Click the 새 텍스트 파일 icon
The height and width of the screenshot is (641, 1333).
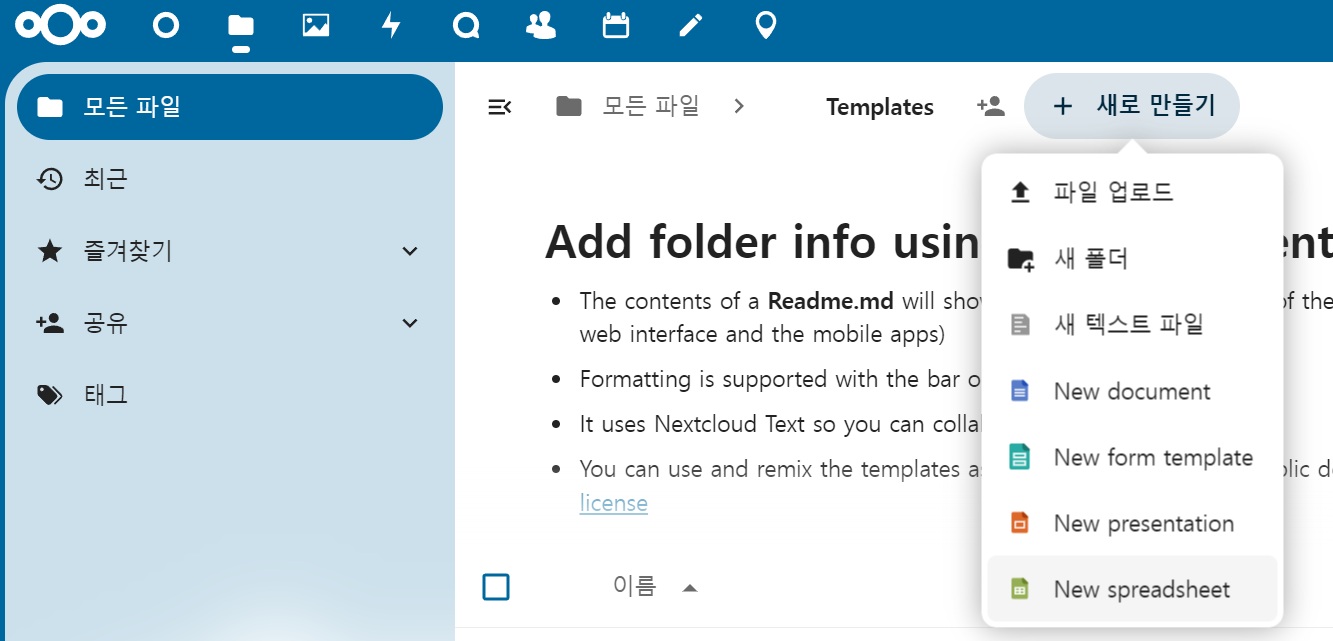(x=1020, y=325)
